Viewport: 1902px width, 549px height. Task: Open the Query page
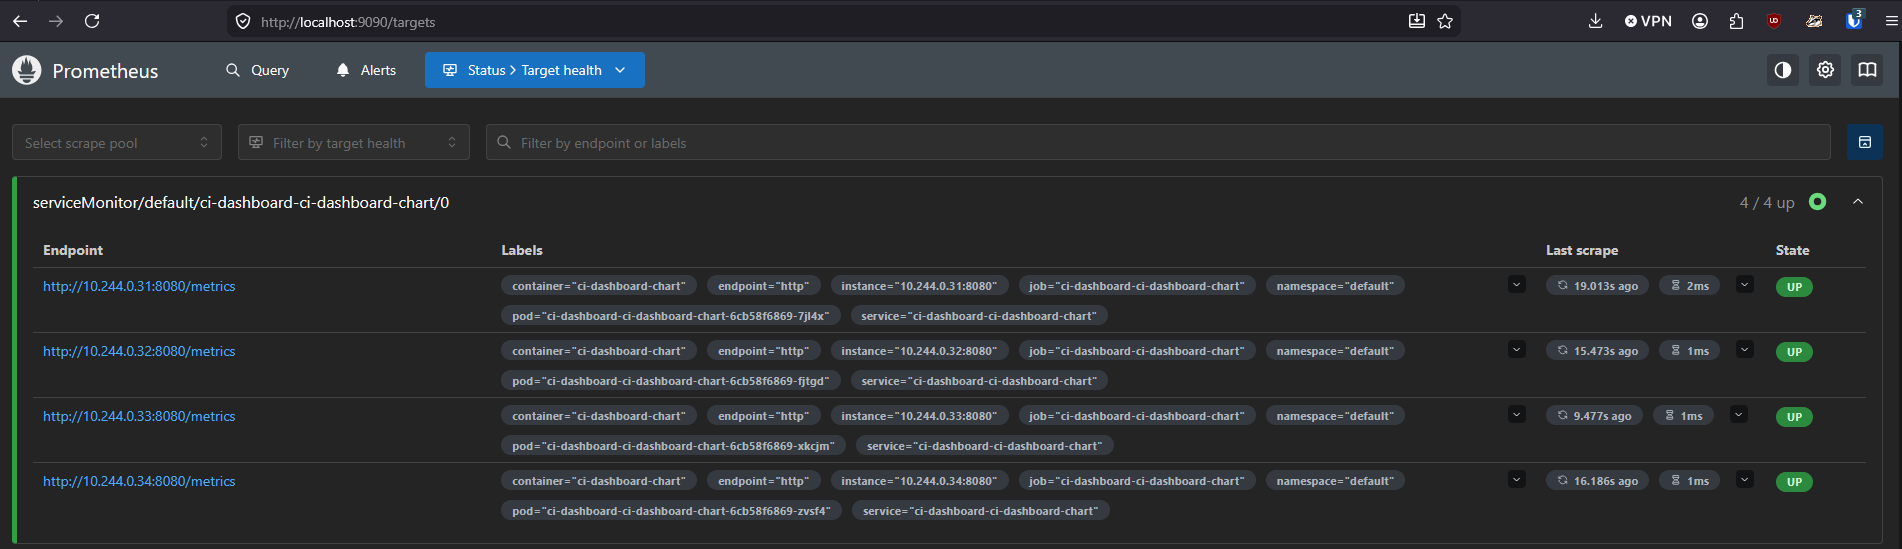pyautogui.click(x=257, y=70)
